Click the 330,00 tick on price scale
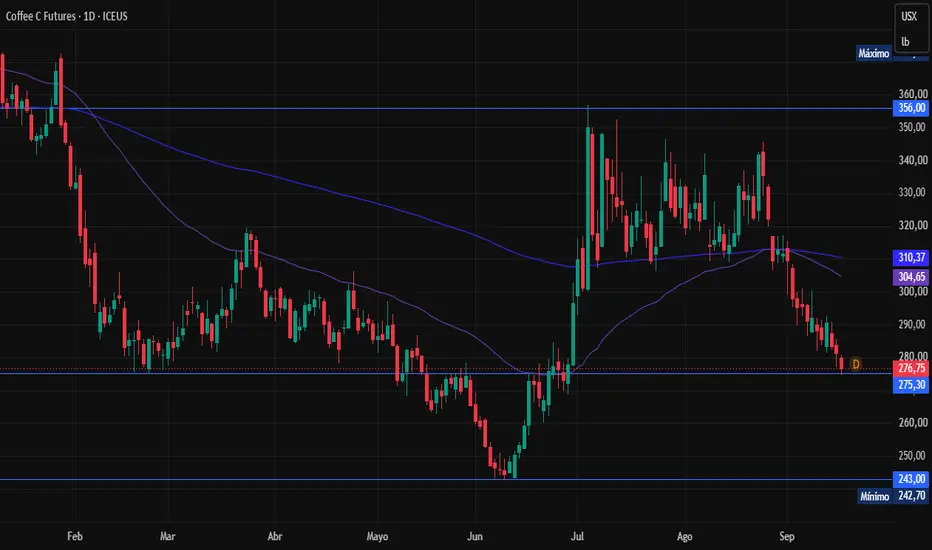Screen dimensions: 932x550 [912, 192]
